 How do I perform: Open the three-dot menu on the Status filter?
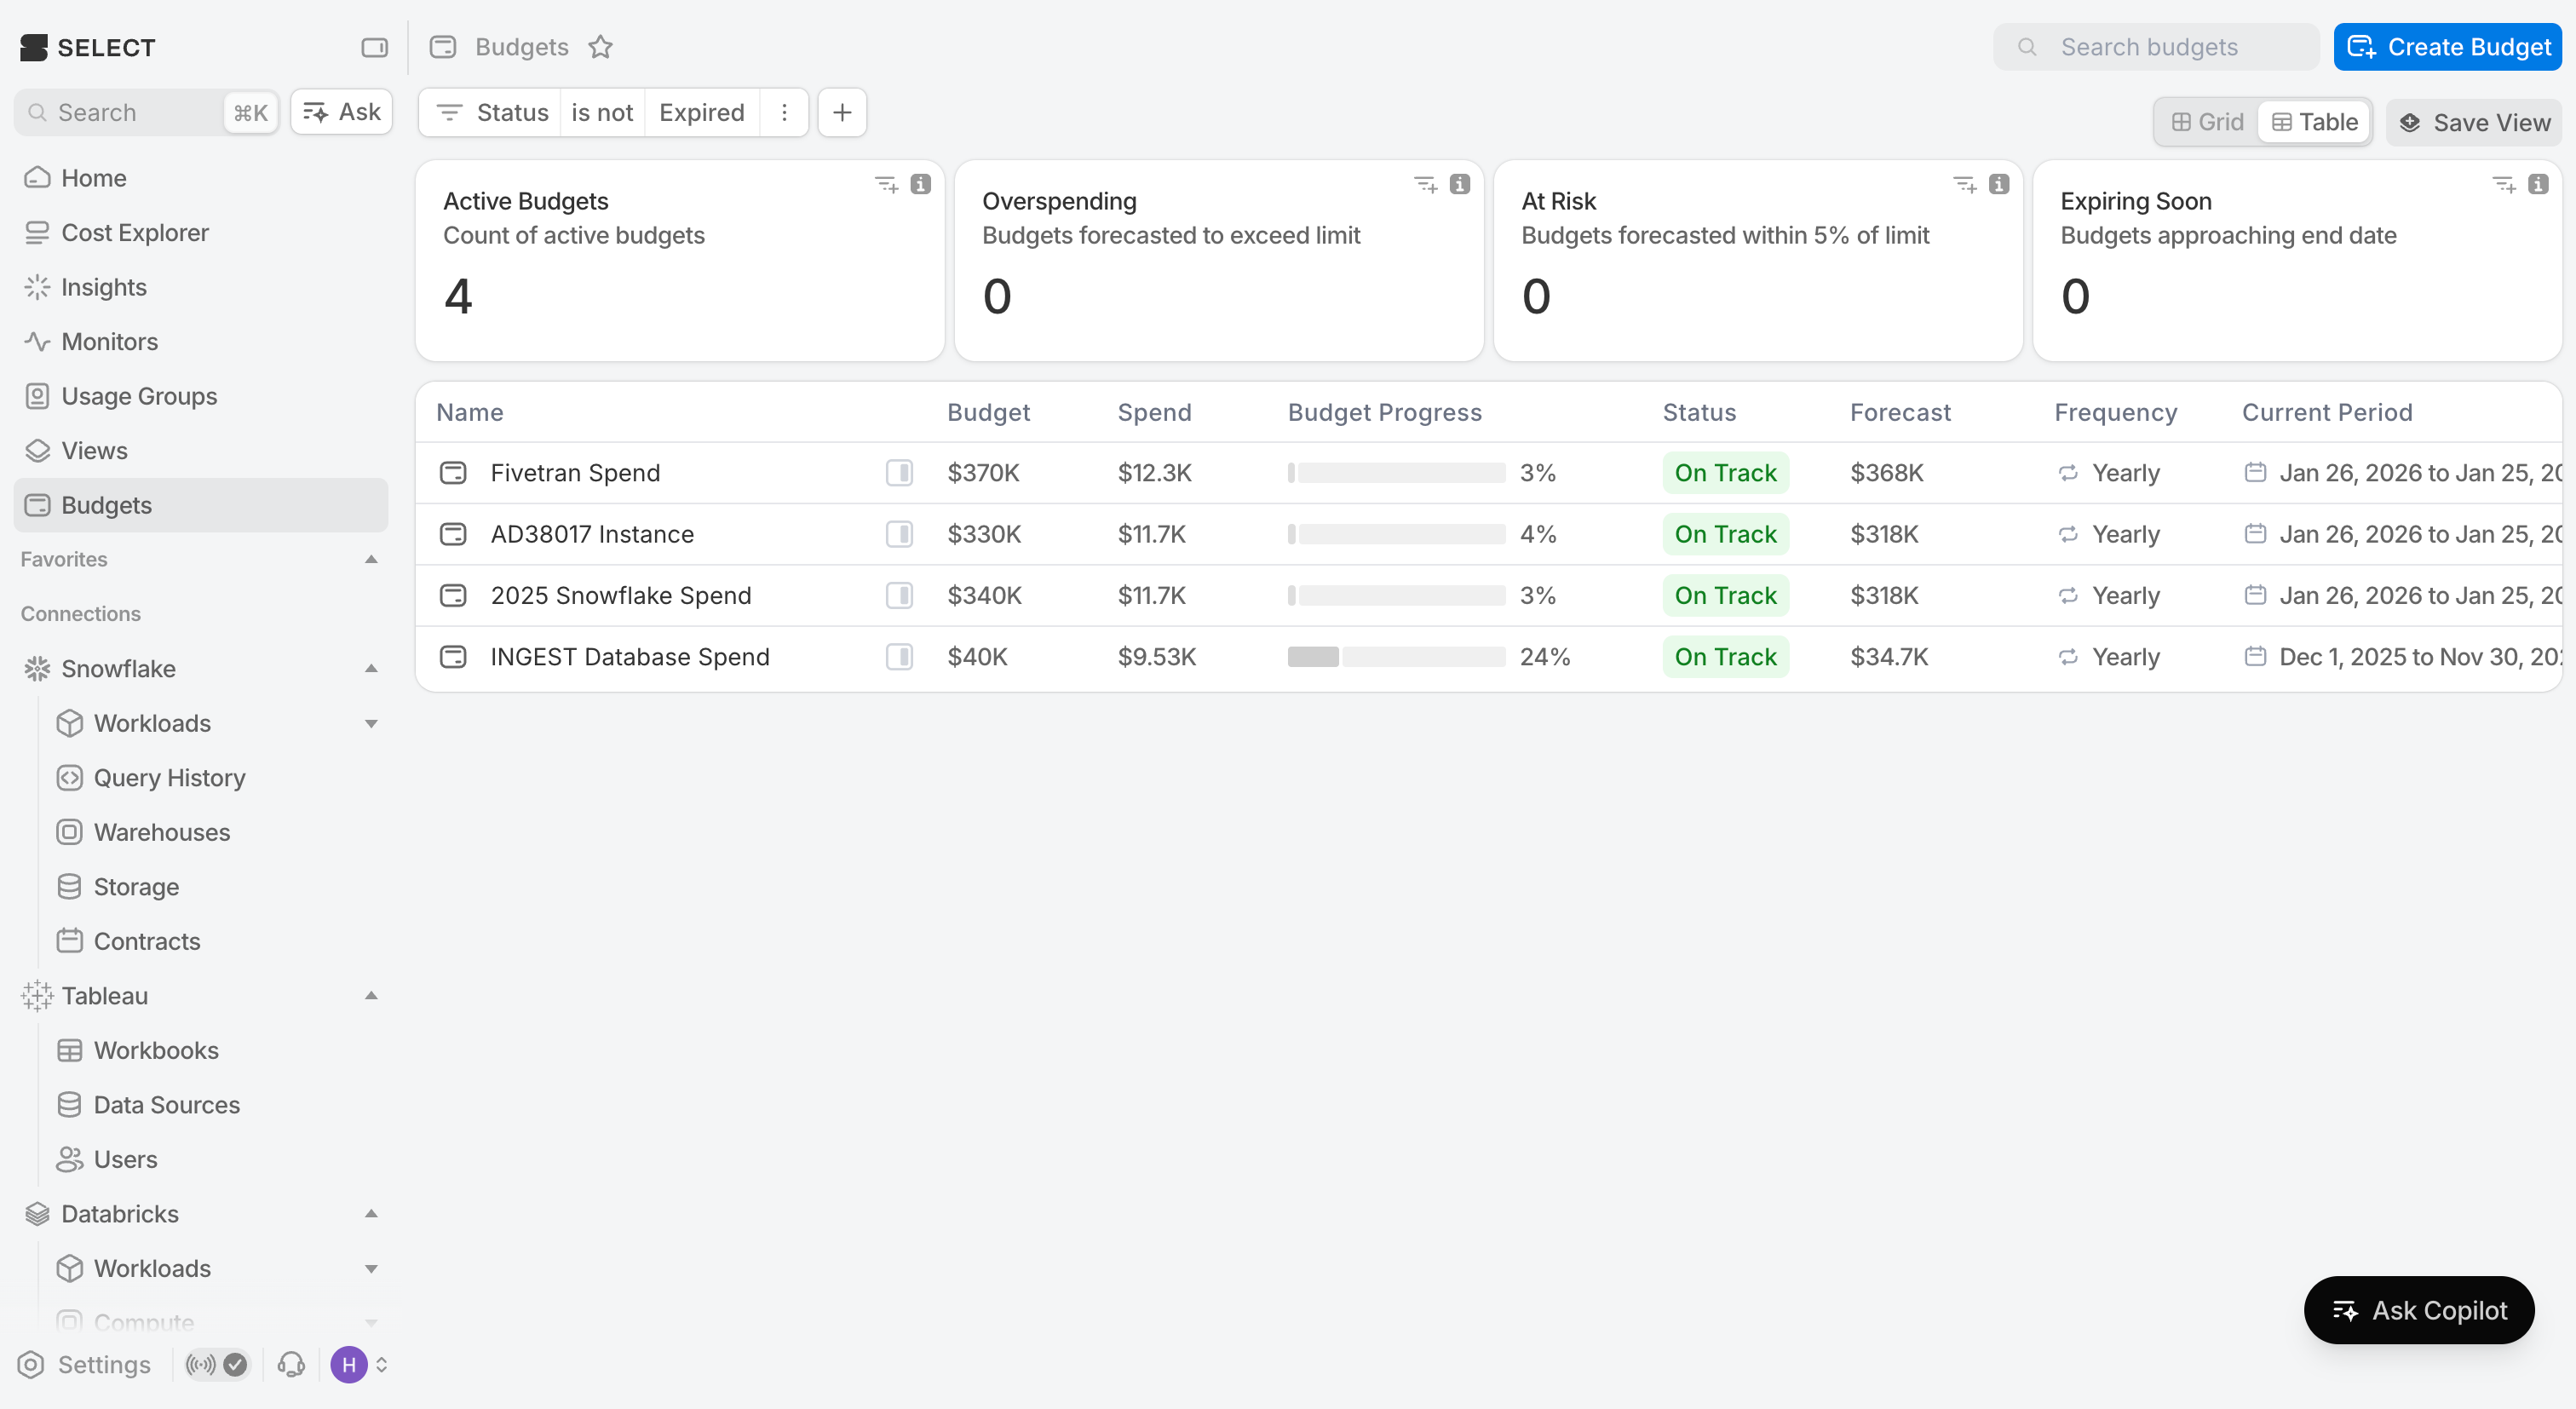point(785,112)
